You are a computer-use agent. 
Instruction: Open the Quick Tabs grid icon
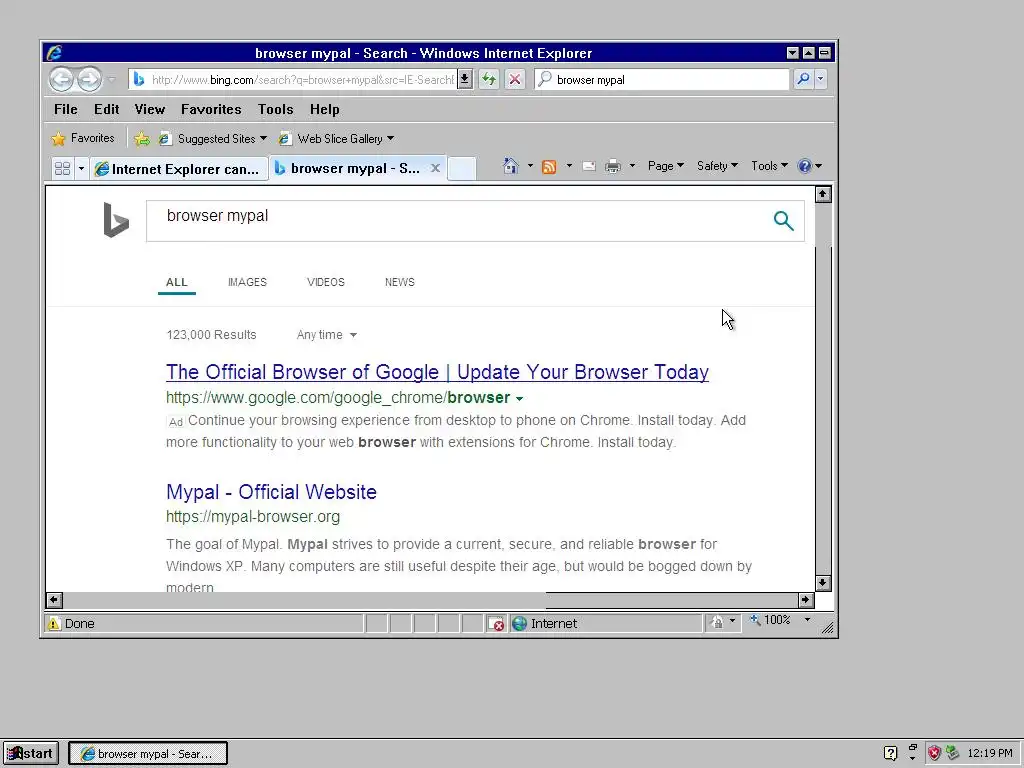coord(63,168)
